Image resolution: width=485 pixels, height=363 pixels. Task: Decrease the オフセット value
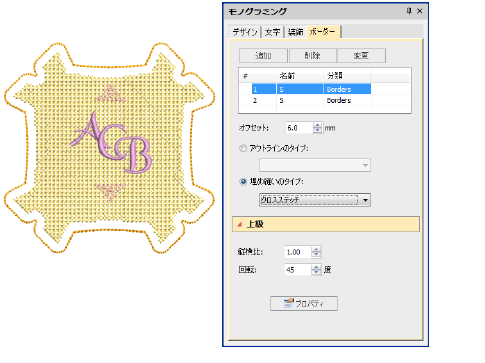click(318, 130)
